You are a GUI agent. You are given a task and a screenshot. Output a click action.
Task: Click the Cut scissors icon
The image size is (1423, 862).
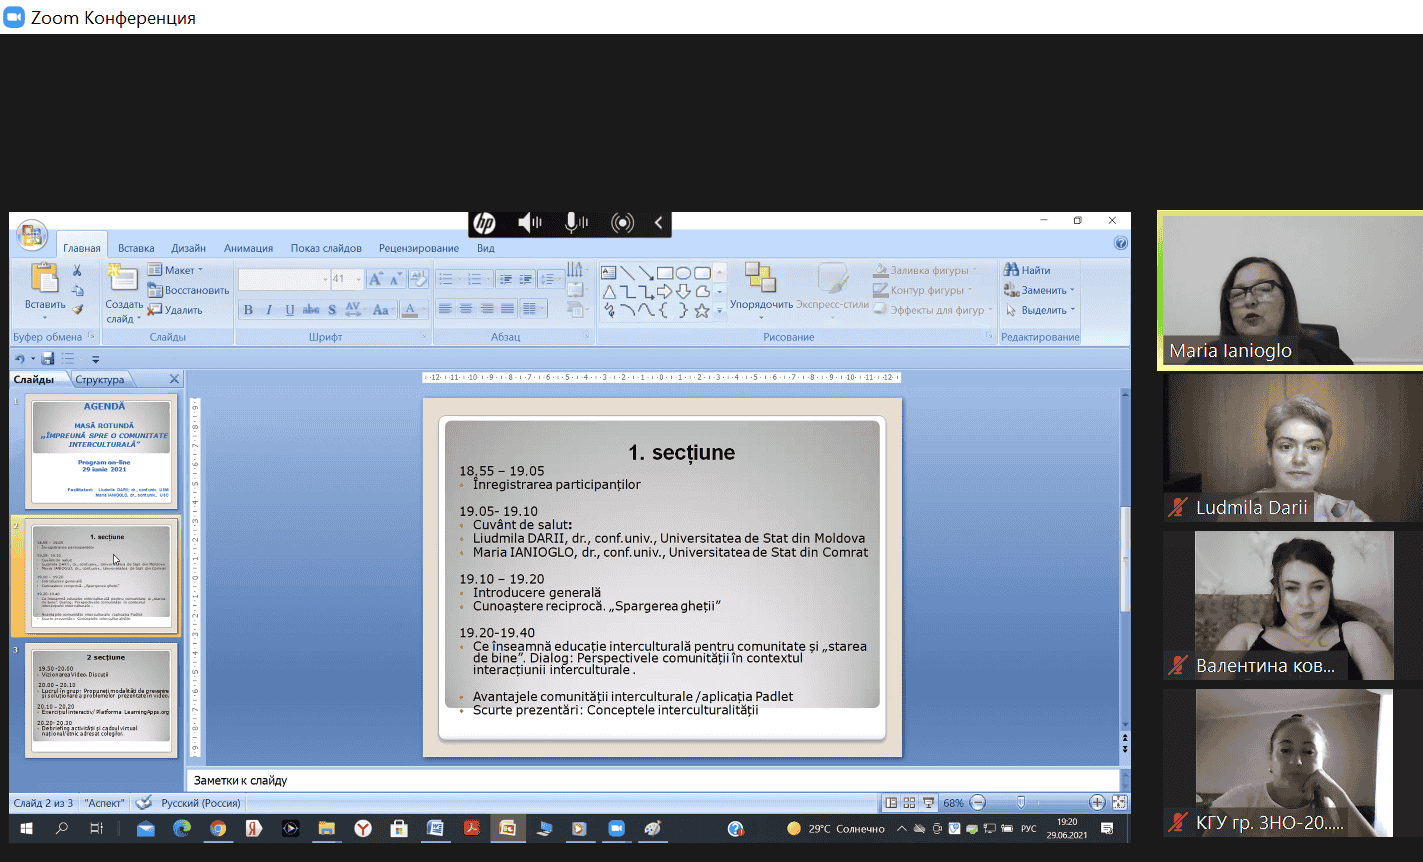click(x=77, y=271)
